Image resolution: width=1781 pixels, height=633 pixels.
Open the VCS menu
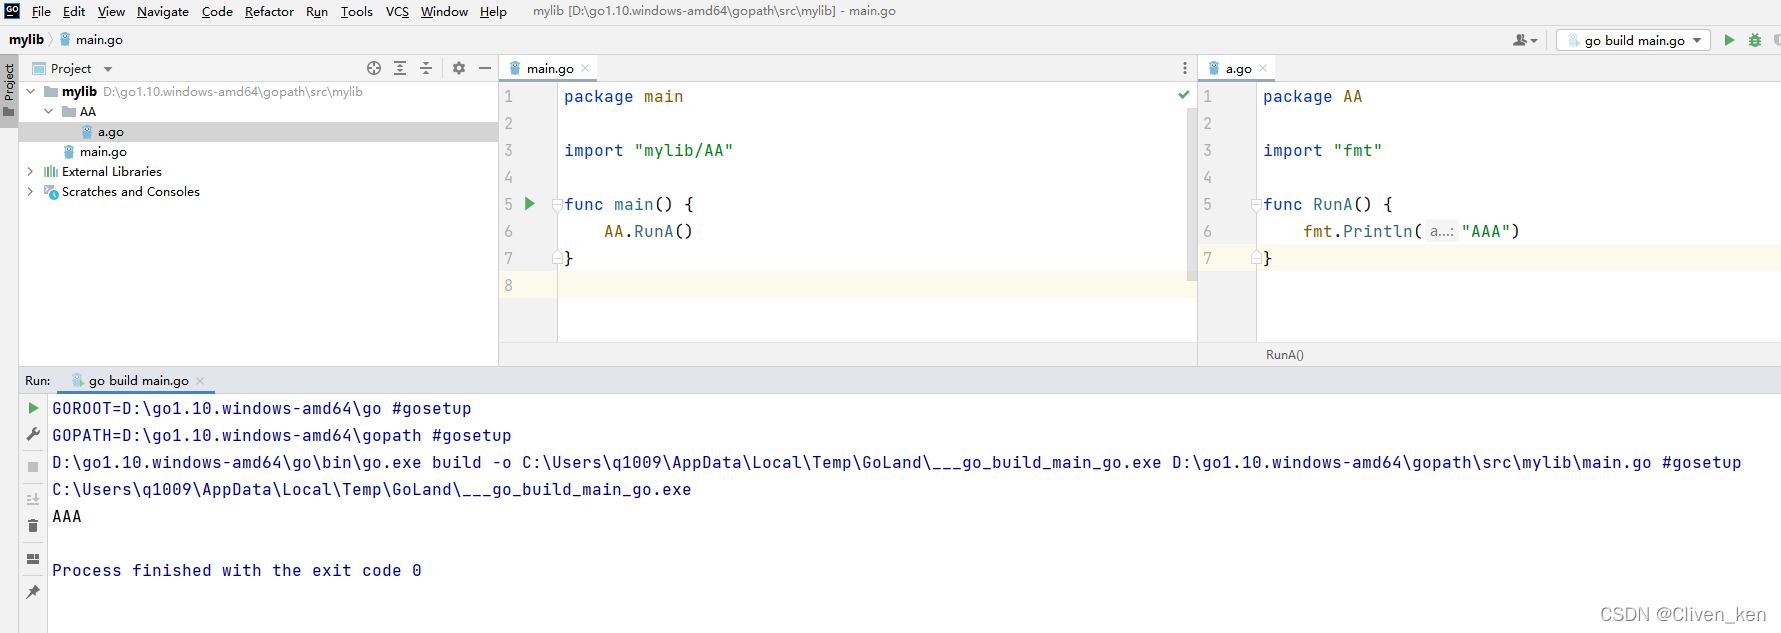point(397,11)
